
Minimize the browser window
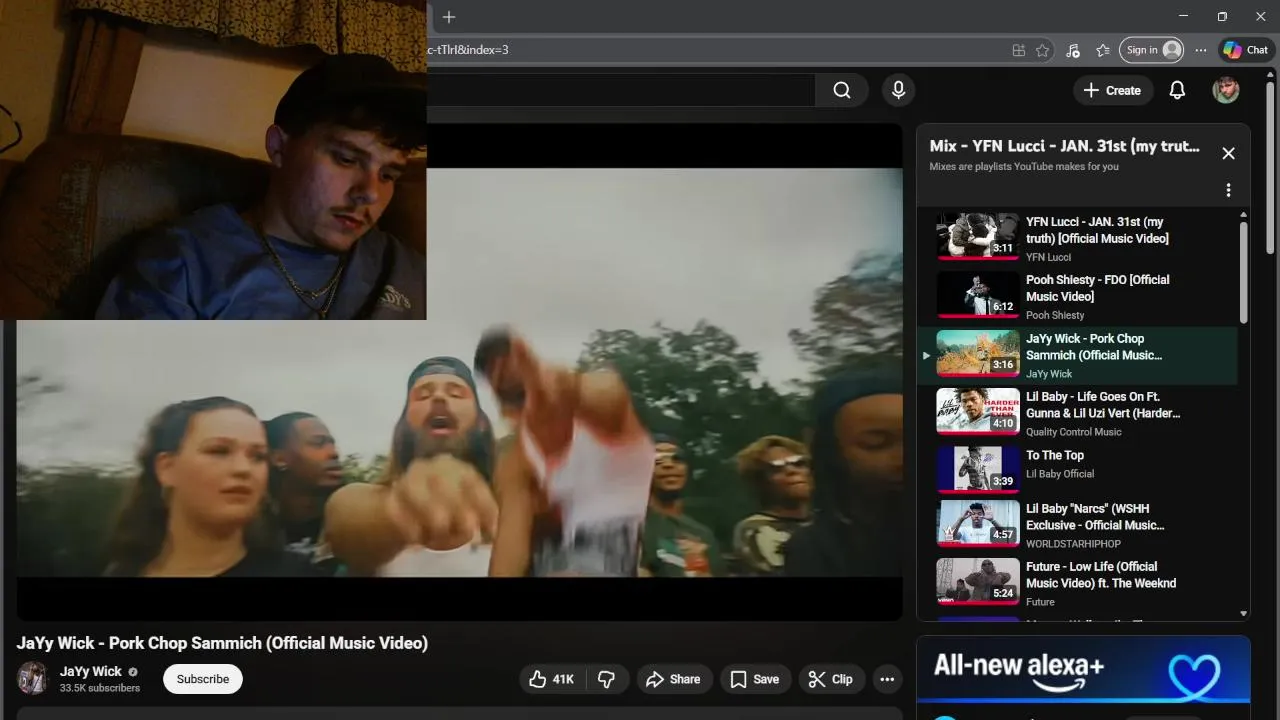pos(1184,17)
